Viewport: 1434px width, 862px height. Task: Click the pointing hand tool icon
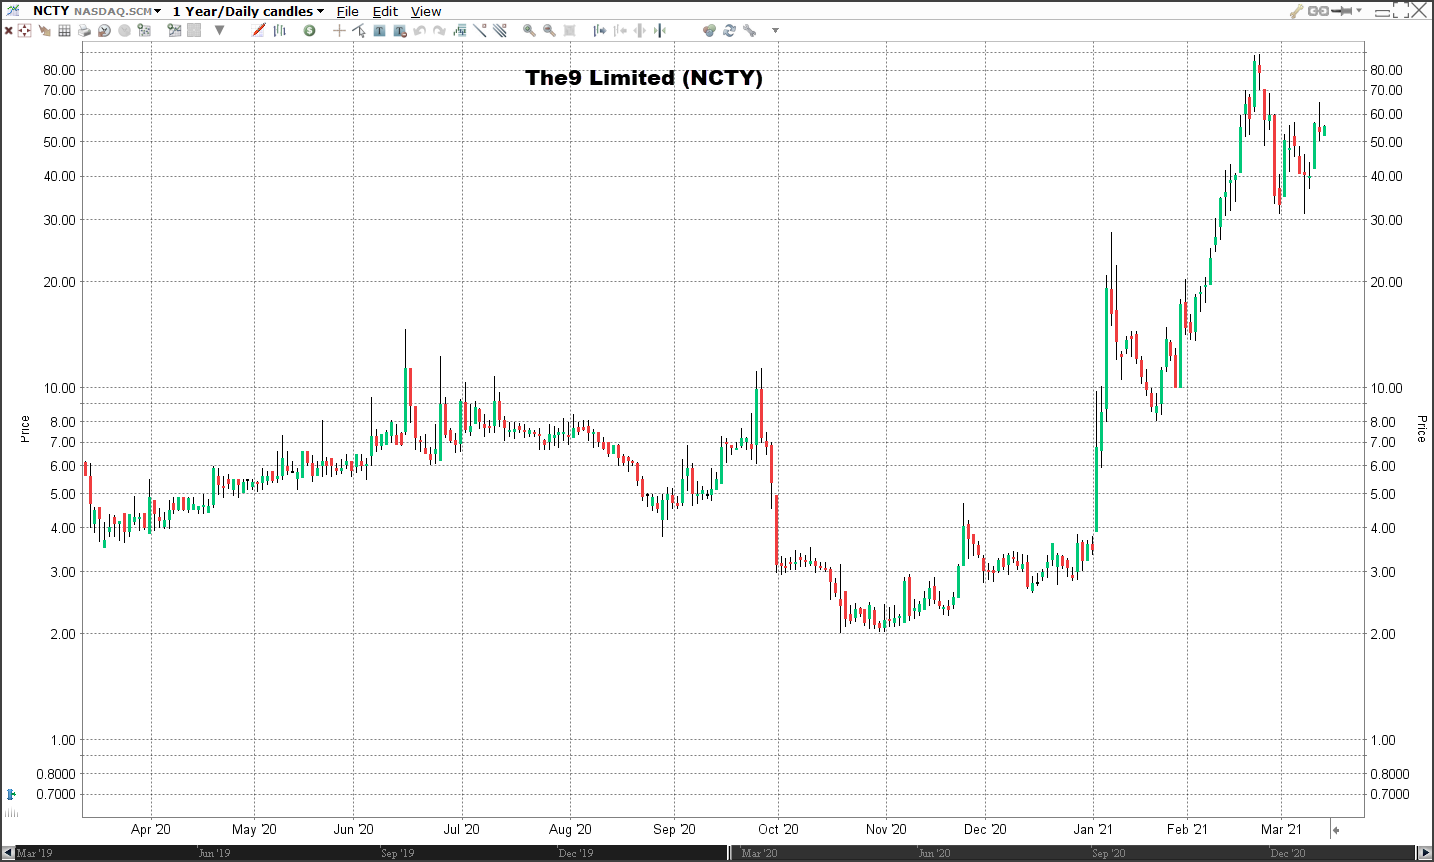45,31
